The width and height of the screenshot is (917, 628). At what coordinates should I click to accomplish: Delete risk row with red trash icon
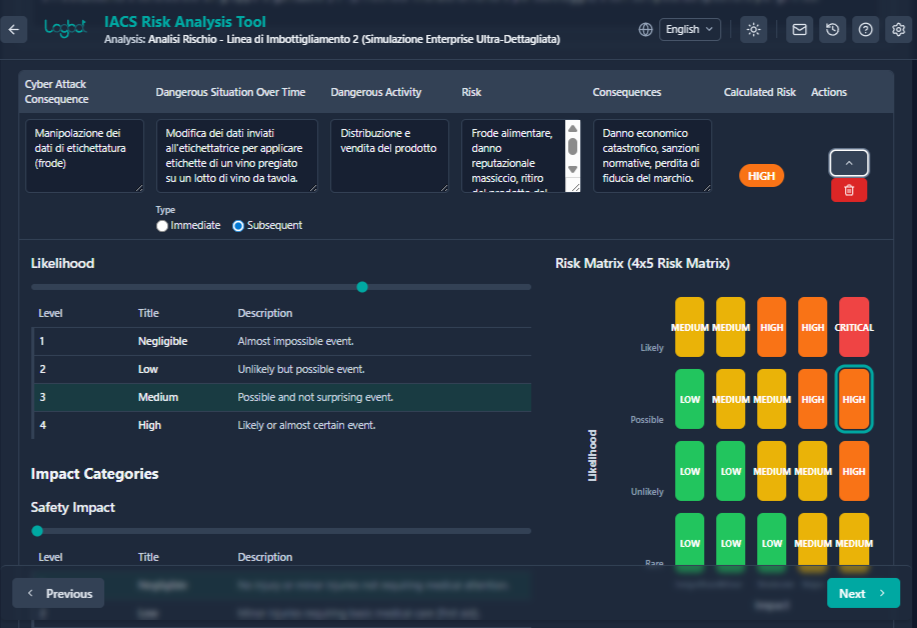click(848, 190)
